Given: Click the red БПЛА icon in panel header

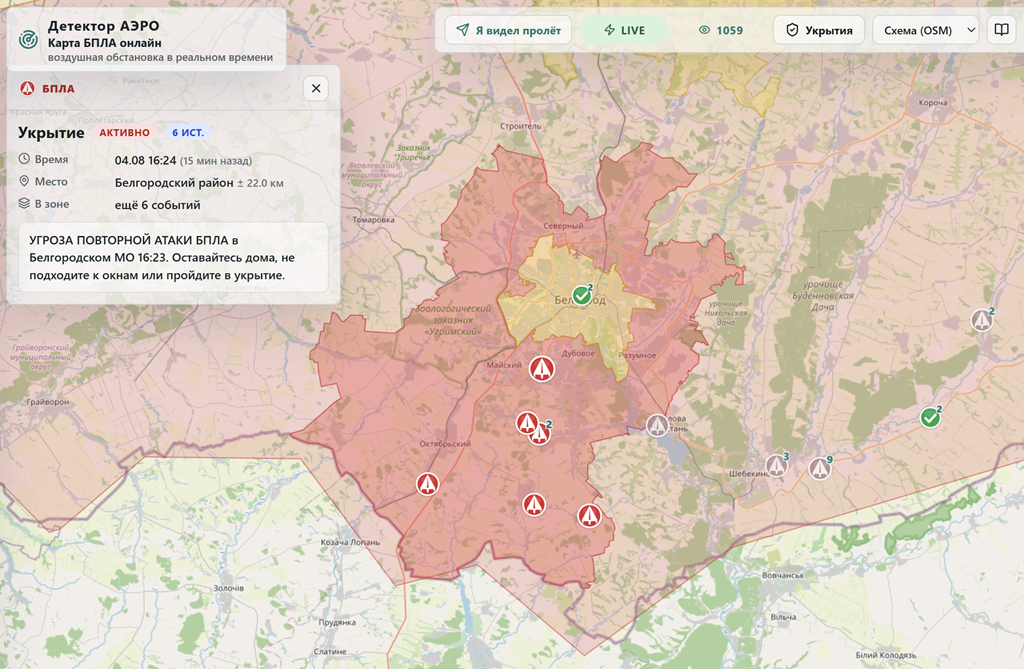Looking at the screenshot, I should pos(27,88).
